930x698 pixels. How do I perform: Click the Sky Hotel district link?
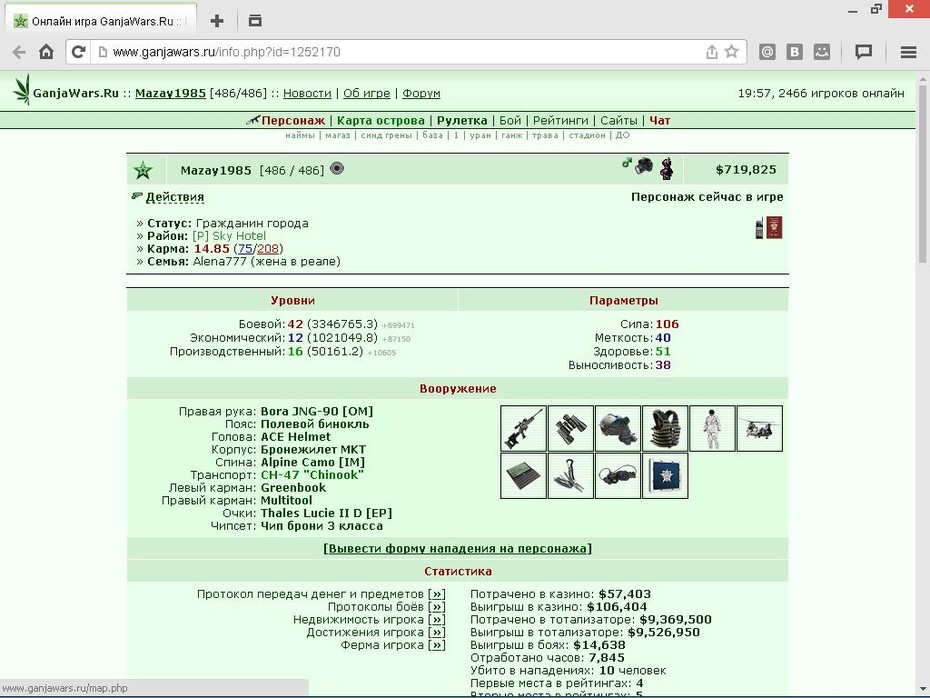click(229, 236)
